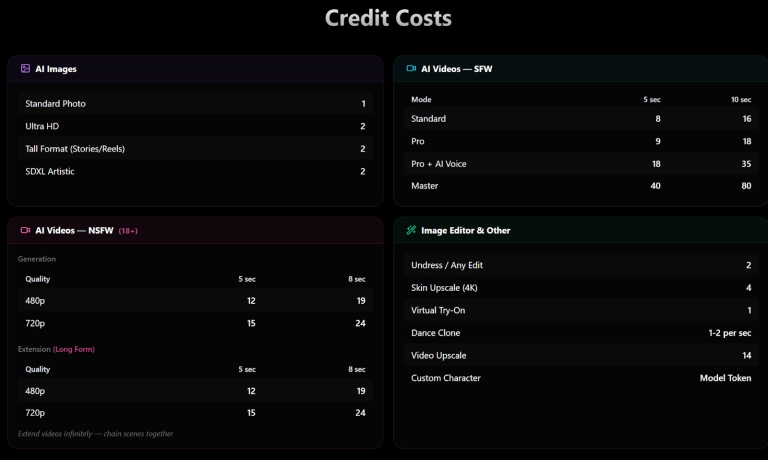Click the Extend videos infinitely footnote
The height and width of the screenshot is (460, 768).
click(96, 434)
